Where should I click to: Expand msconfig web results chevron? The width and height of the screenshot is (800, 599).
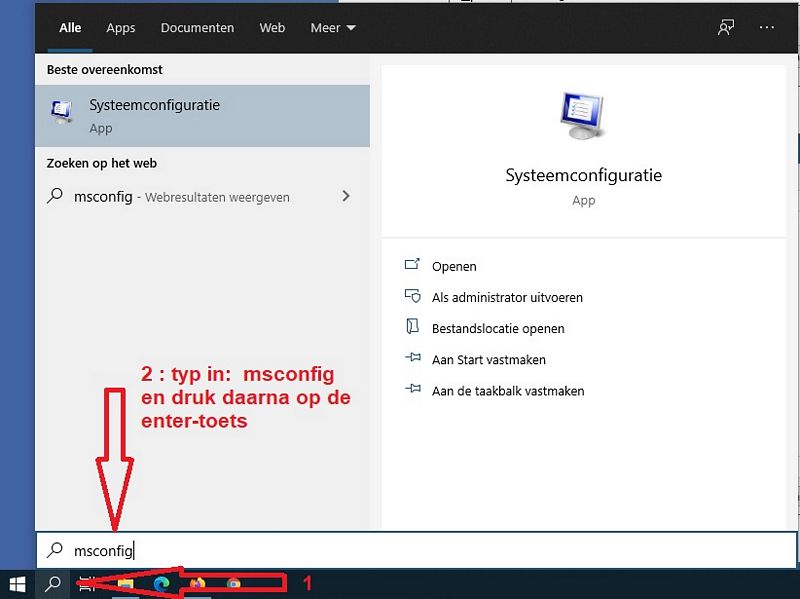346,196
